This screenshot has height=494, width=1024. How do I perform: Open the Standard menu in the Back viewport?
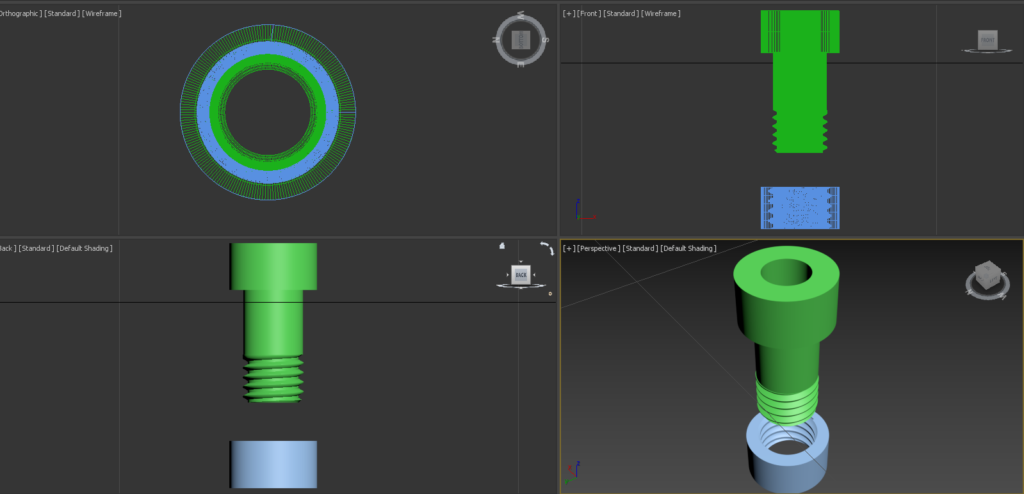click(37, 248)
